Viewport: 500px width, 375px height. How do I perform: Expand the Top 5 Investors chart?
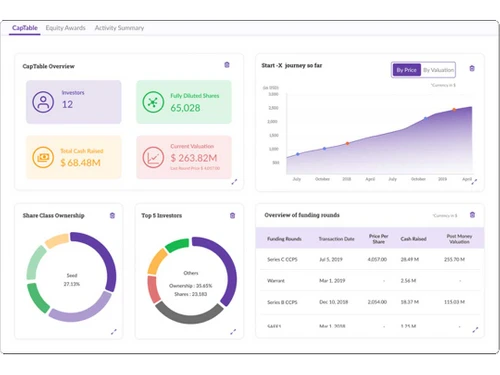tap(233, 332)
